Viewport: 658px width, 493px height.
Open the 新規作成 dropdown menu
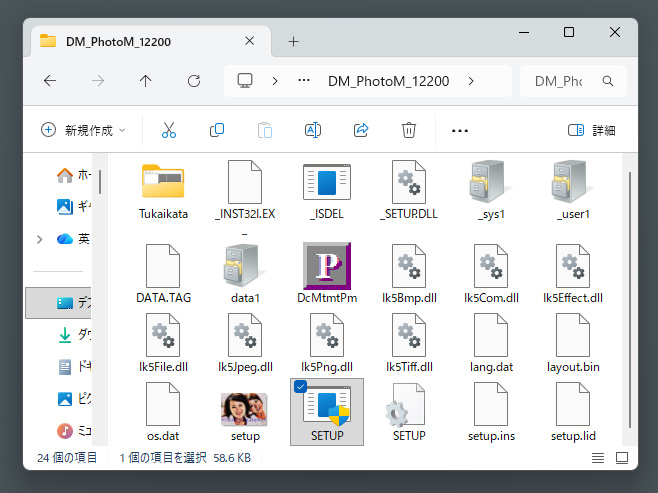[83, 130]
